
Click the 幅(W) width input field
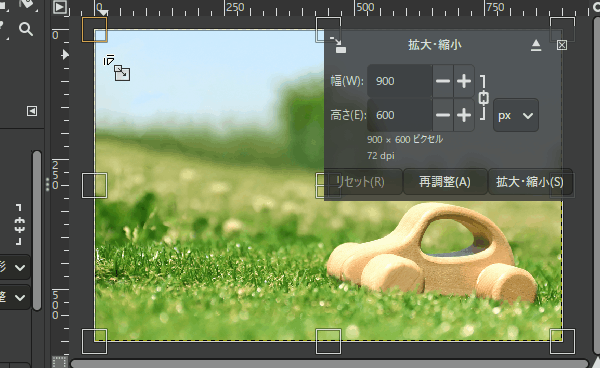pyautogui.click(x=399, y=81)
